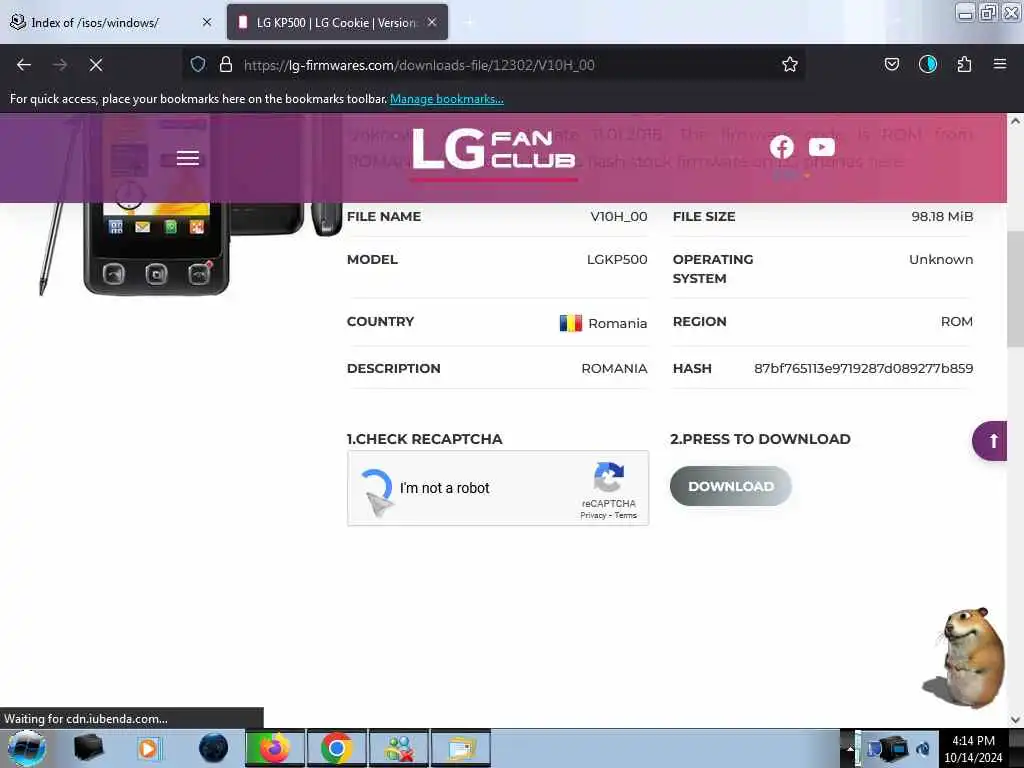Image resolution: width=1024 pixels, height=768 pixels.
Task: Open the taskbar clock 4:14 PM
Action: [973, 748]
